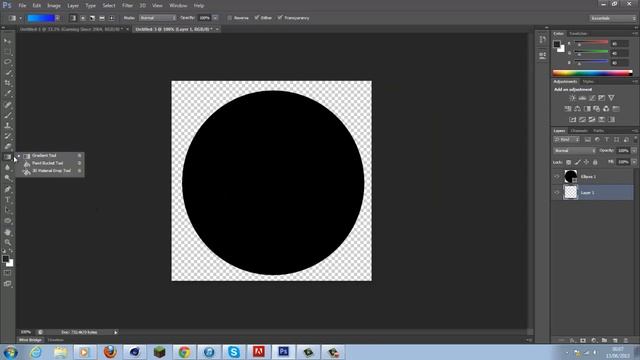Lock transparent pixels in Layers panel
The width and height of the screenshot is (640, 360).
tap(569, 162)
